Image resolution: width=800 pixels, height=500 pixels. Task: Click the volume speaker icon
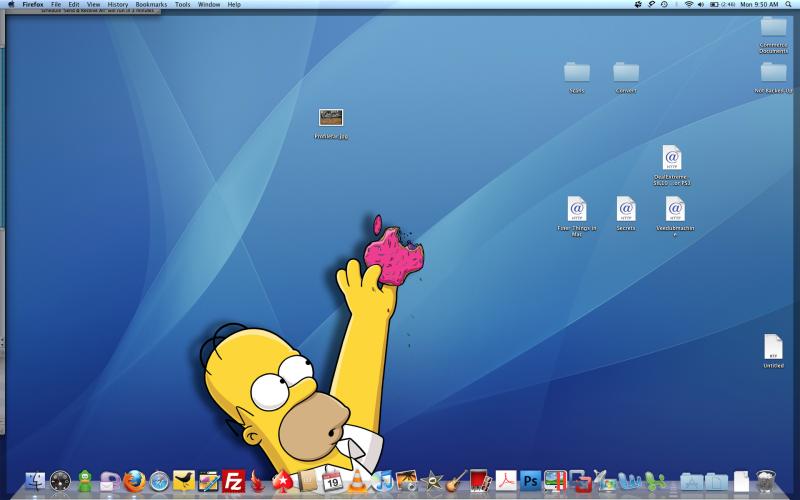click(x=701, y=4)
